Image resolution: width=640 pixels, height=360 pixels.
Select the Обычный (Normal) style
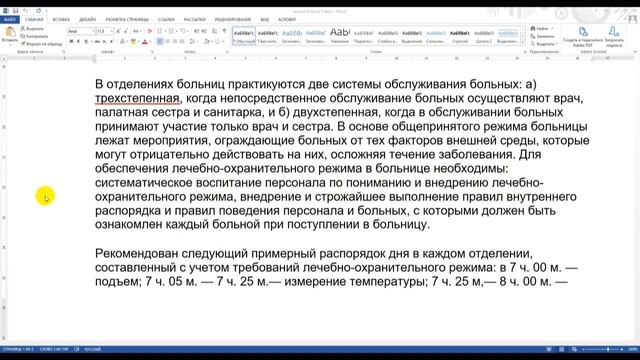click(244, 36)
